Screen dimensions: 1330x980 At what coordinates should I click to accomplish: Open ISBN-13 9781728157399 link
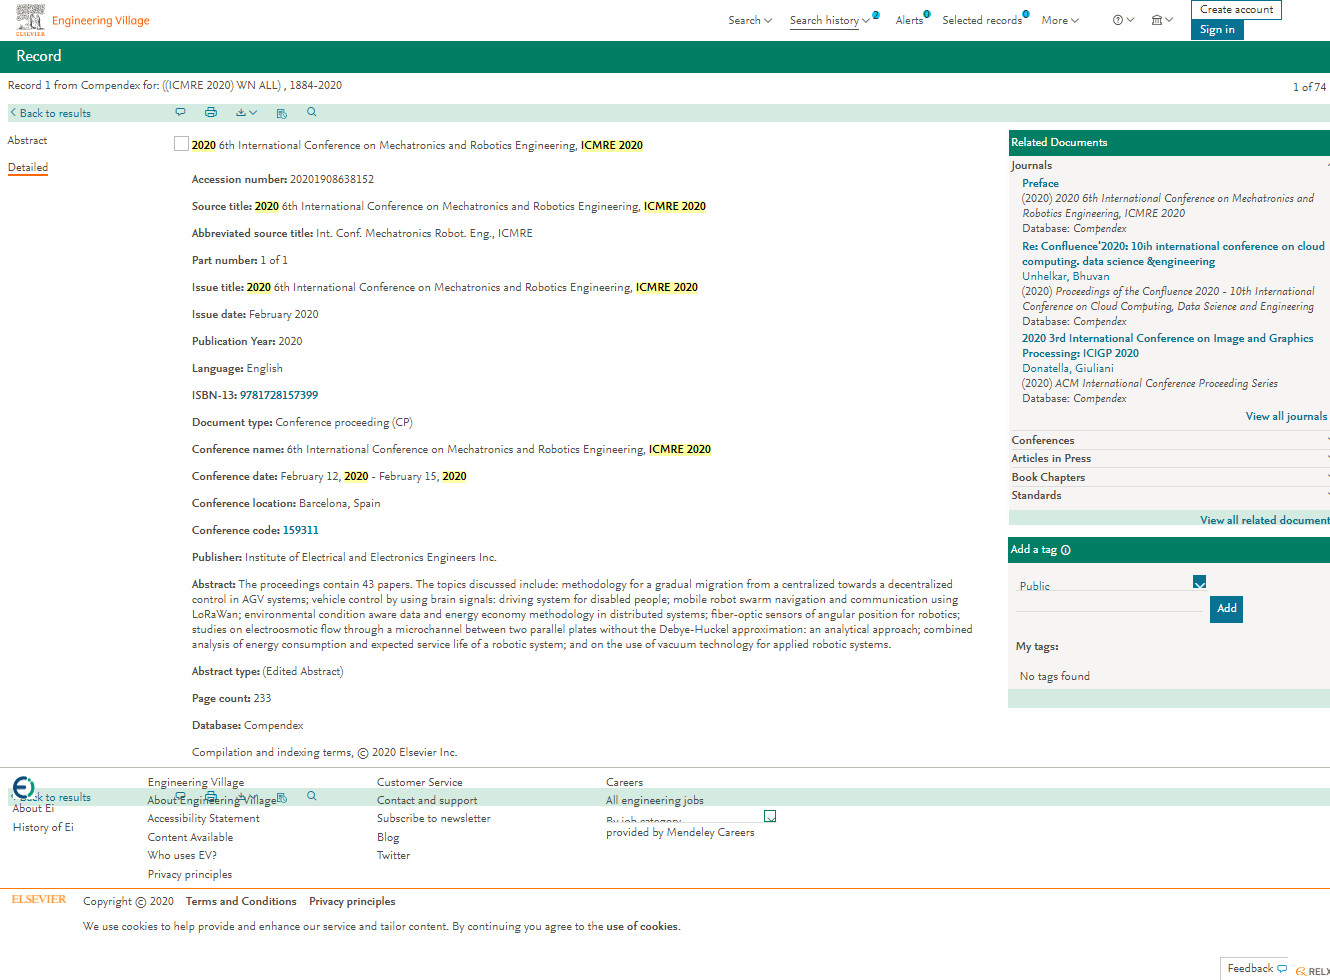(279, 395)
